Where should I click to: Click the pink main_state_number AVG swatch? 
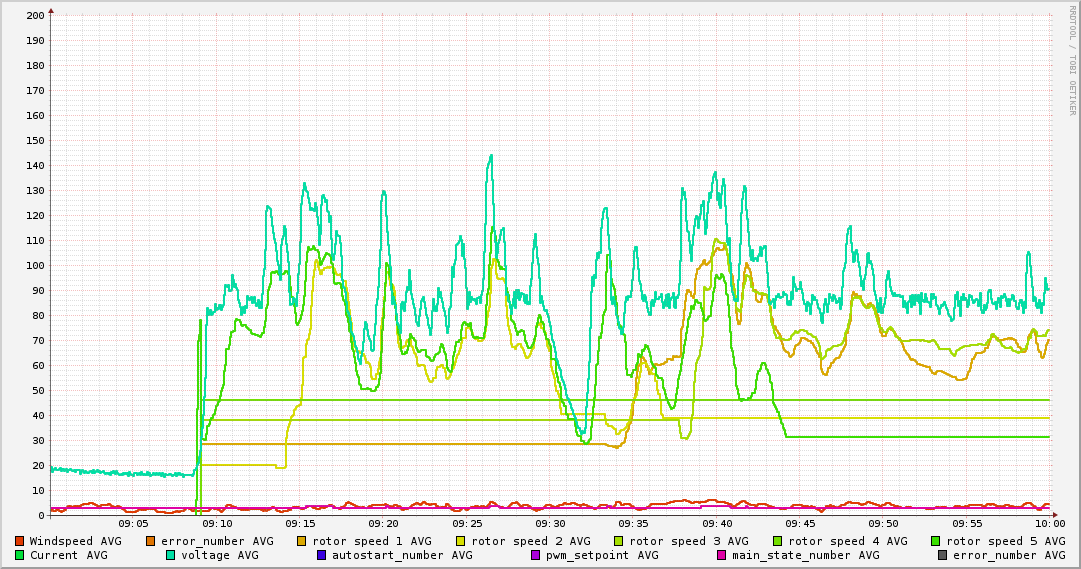722,555
